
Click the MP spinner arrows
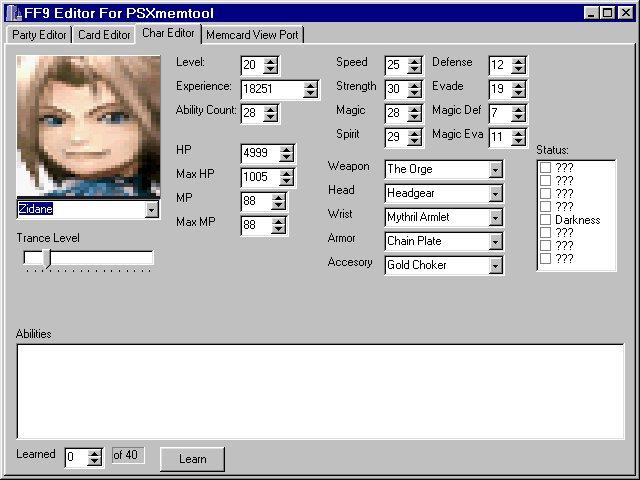pyautogui.click(x=279, y=201)
